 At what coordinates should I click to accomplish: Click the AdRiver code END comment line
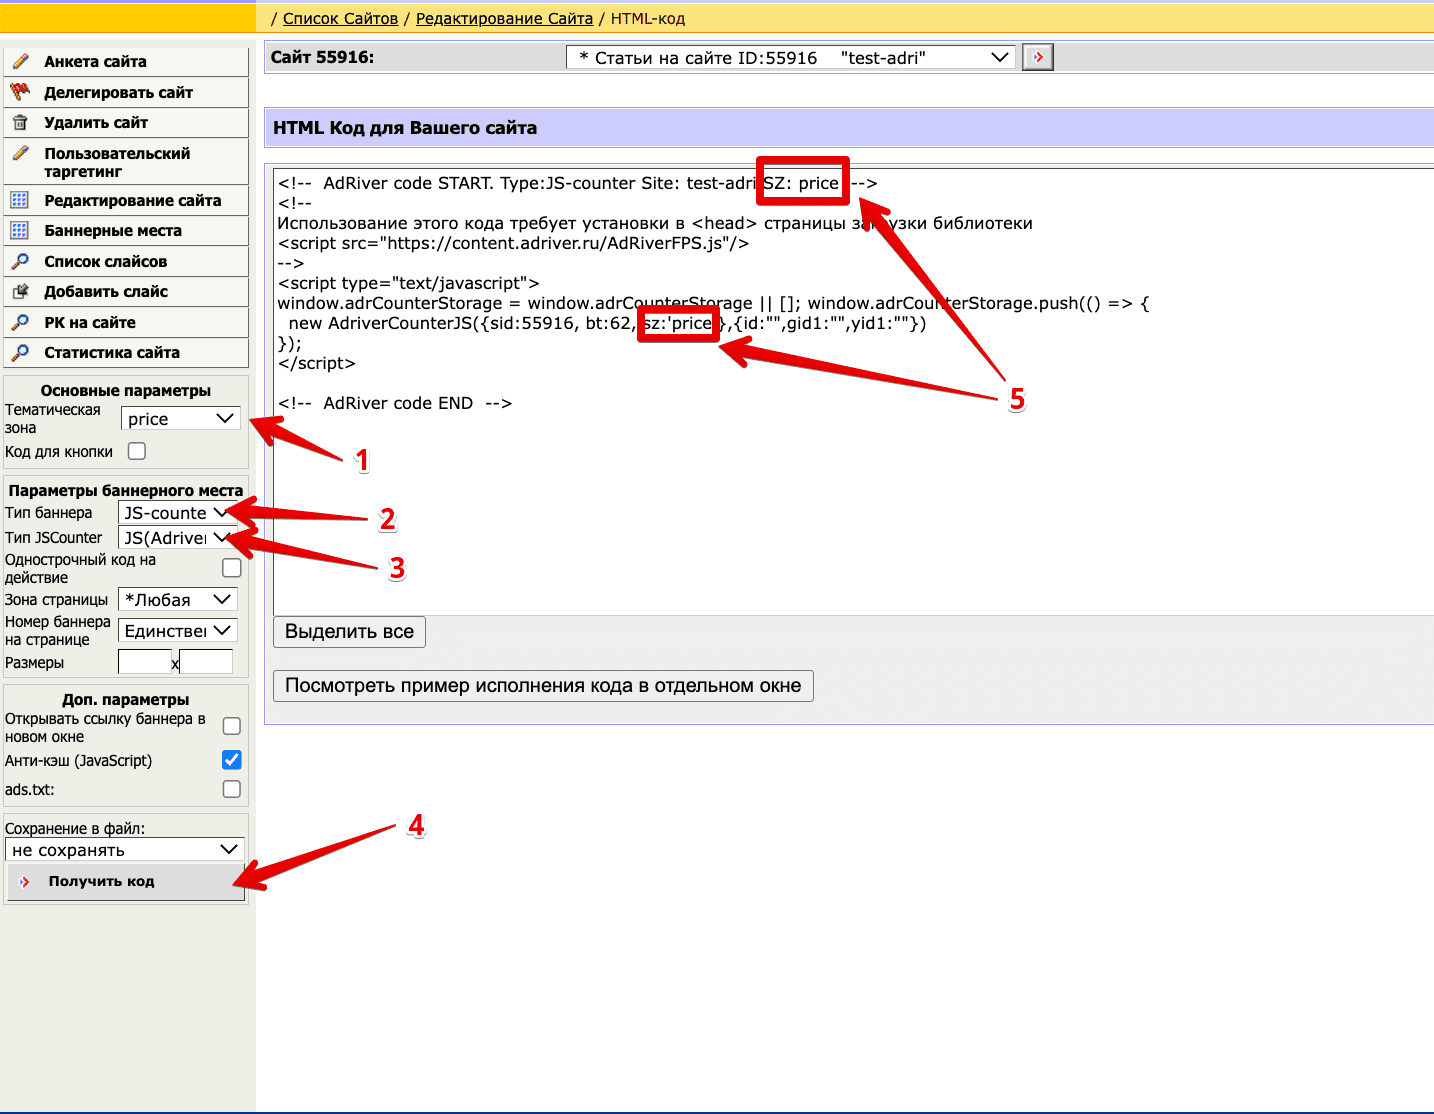(x=395, y=403)
